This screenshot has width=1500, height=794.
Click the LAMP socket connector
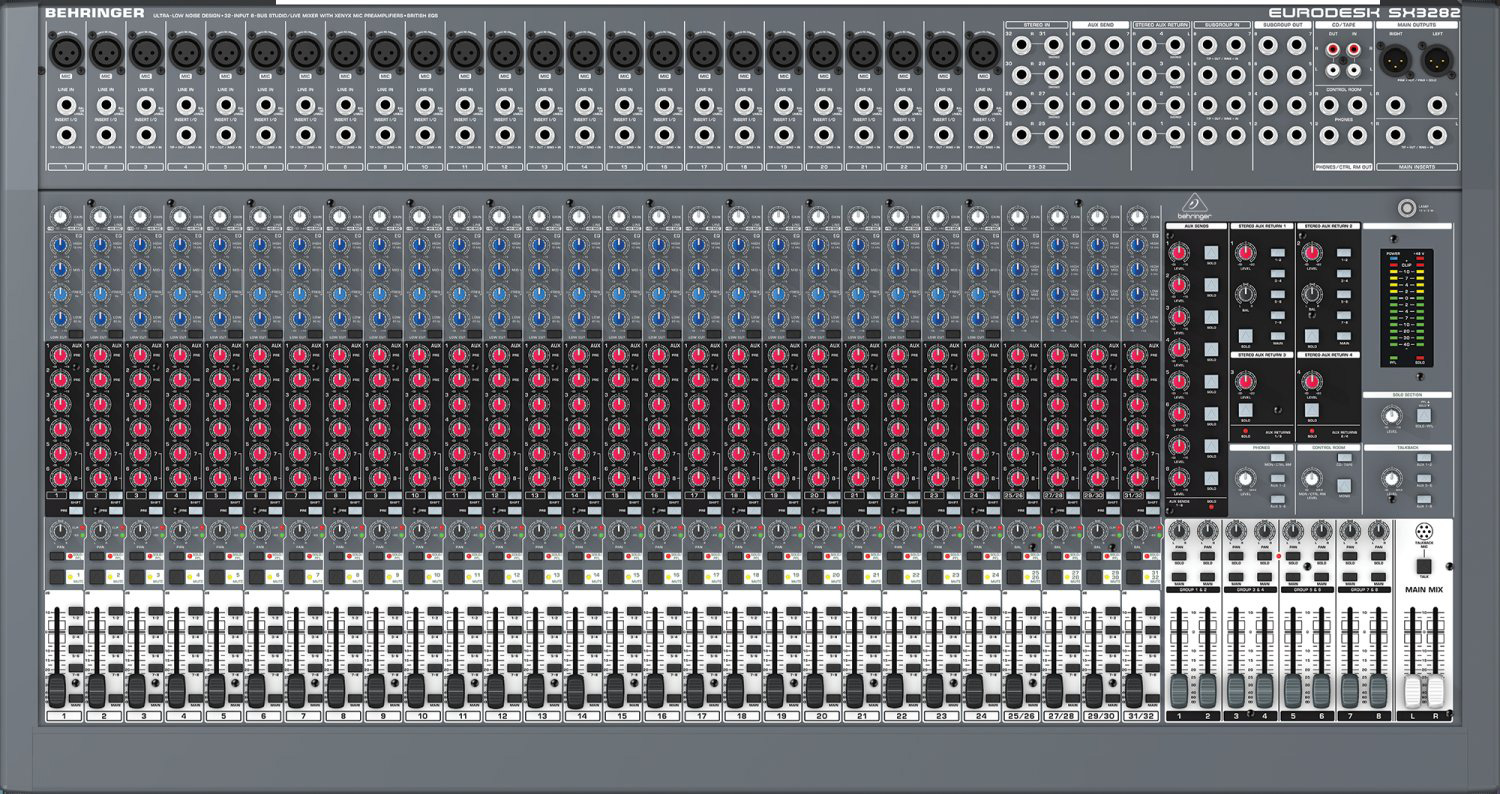1406,208
